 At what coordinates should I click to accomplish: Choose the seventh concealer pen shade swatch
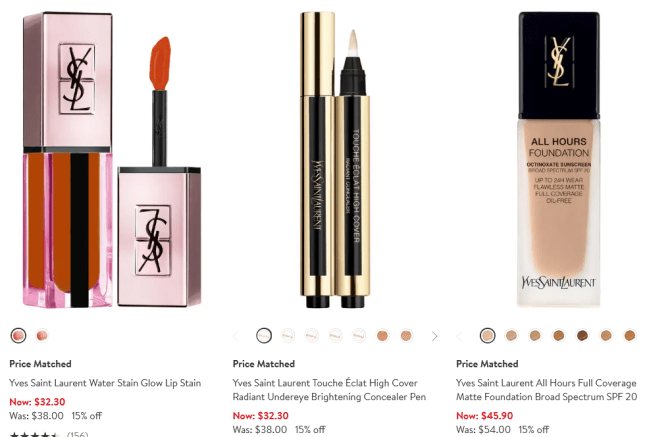pos(406,335)
